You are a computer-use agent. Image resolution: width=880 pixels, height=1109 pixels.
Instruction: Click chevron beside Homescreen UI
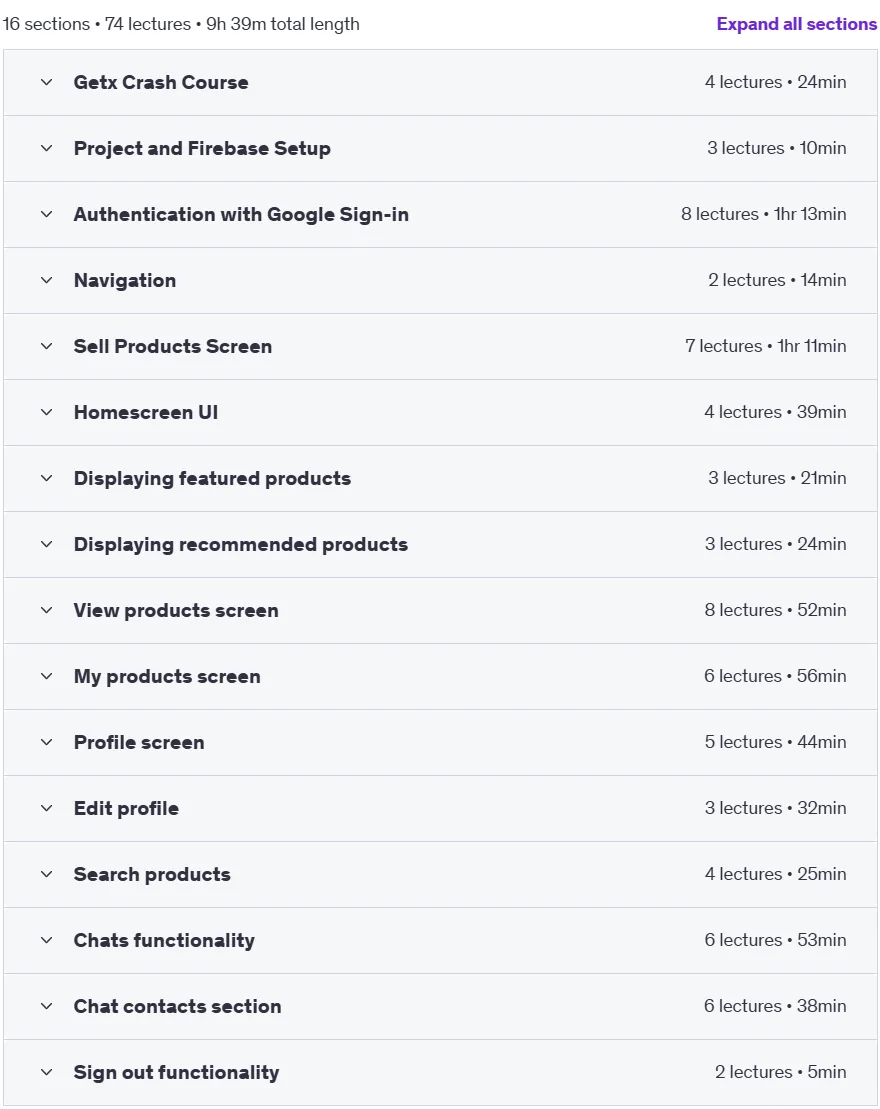point(47,412)
